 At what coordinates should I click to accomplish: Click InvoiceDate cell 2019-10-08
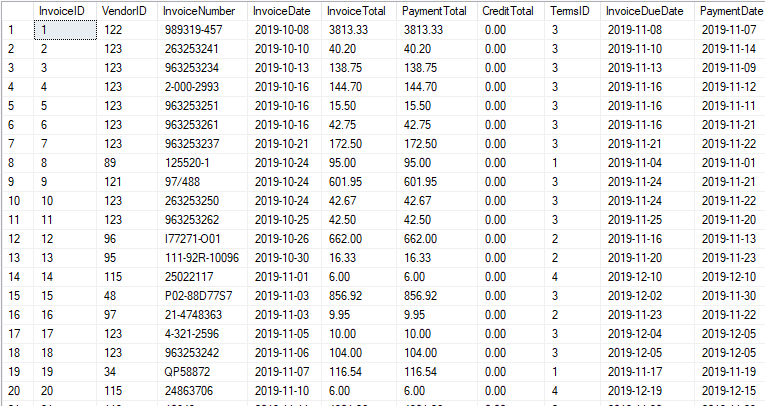point(284,30)
